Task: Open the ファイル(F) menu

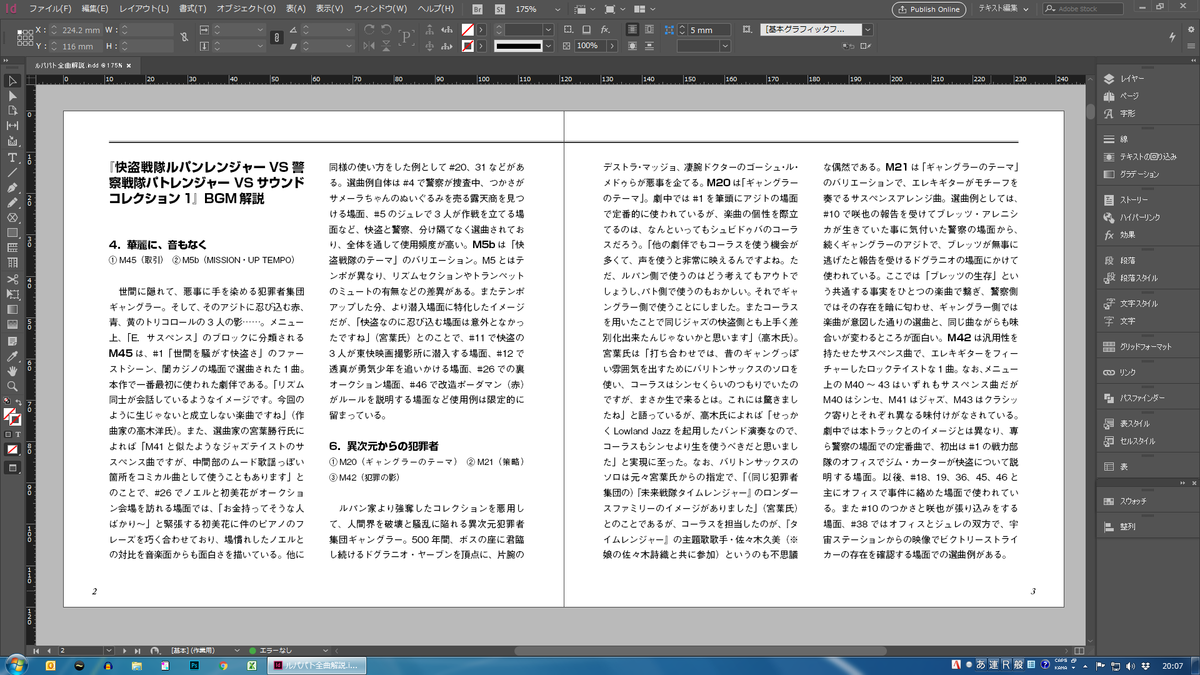Action: 50,9
